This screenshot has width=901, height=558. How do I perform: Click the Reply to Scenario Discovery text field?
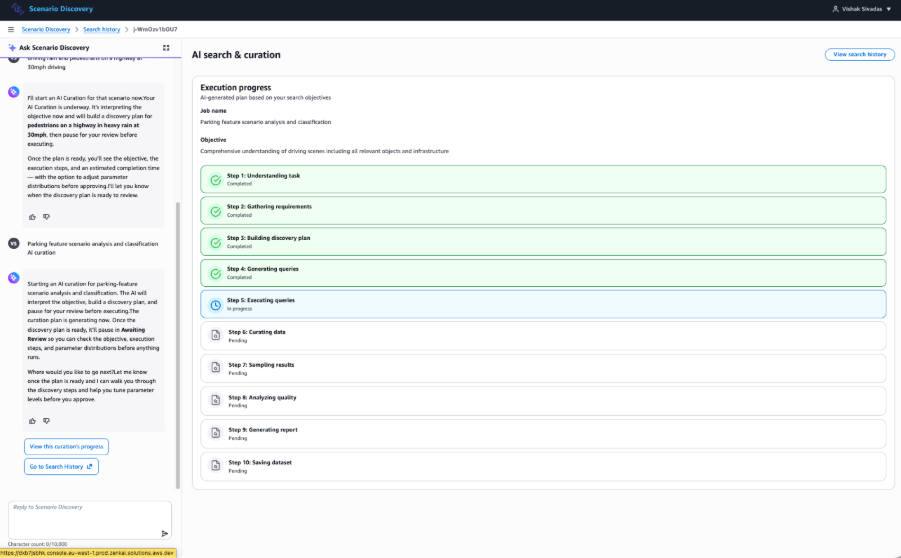[x=90, y=520]
